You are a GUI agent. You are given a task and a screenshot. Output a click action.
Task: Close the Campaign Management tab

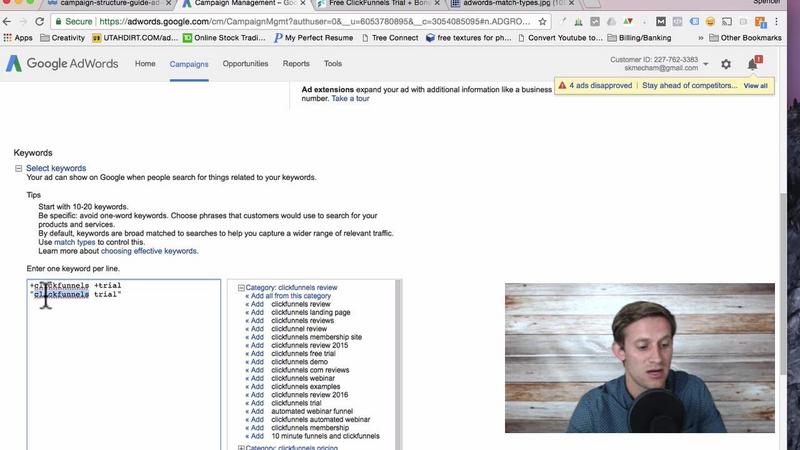click(x=303, y=3)
